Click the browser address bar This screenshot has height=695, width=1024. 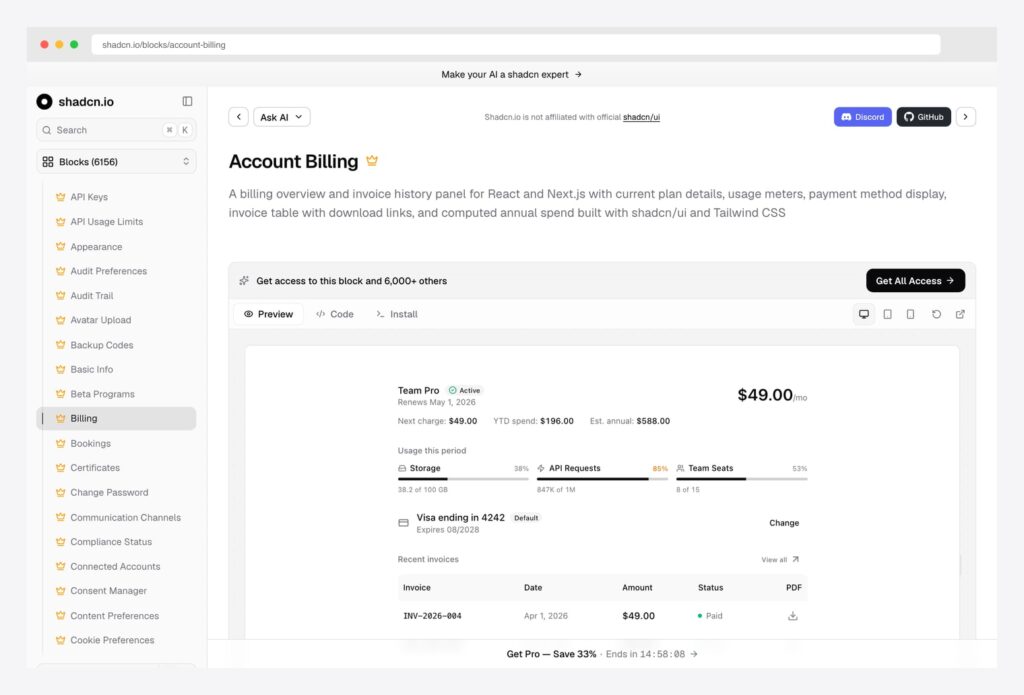pyautogui.click(x=516, y=44)
